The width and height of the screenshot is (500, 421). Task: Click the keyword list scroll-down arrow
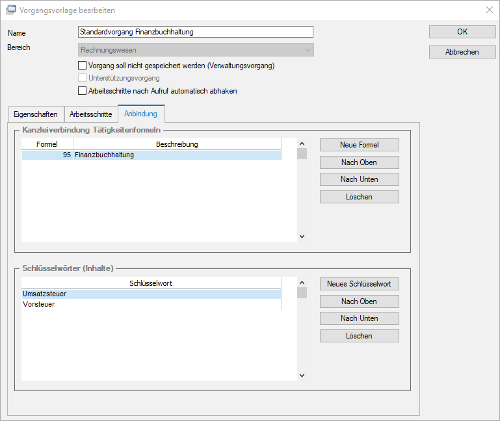(x=302, y=375)
